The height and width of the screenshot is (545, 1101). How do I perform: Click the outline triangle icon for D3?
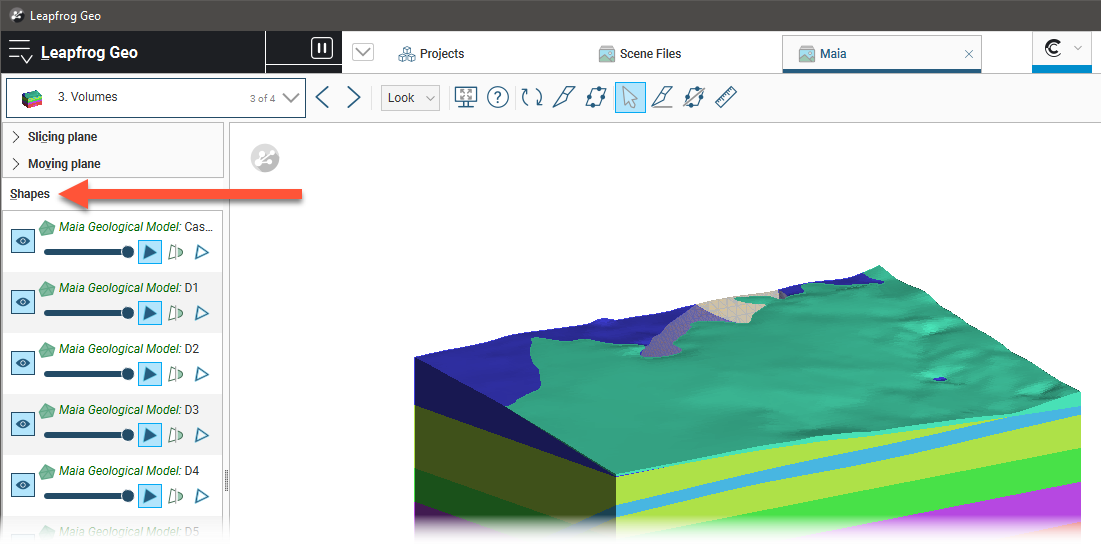[202, 435]
